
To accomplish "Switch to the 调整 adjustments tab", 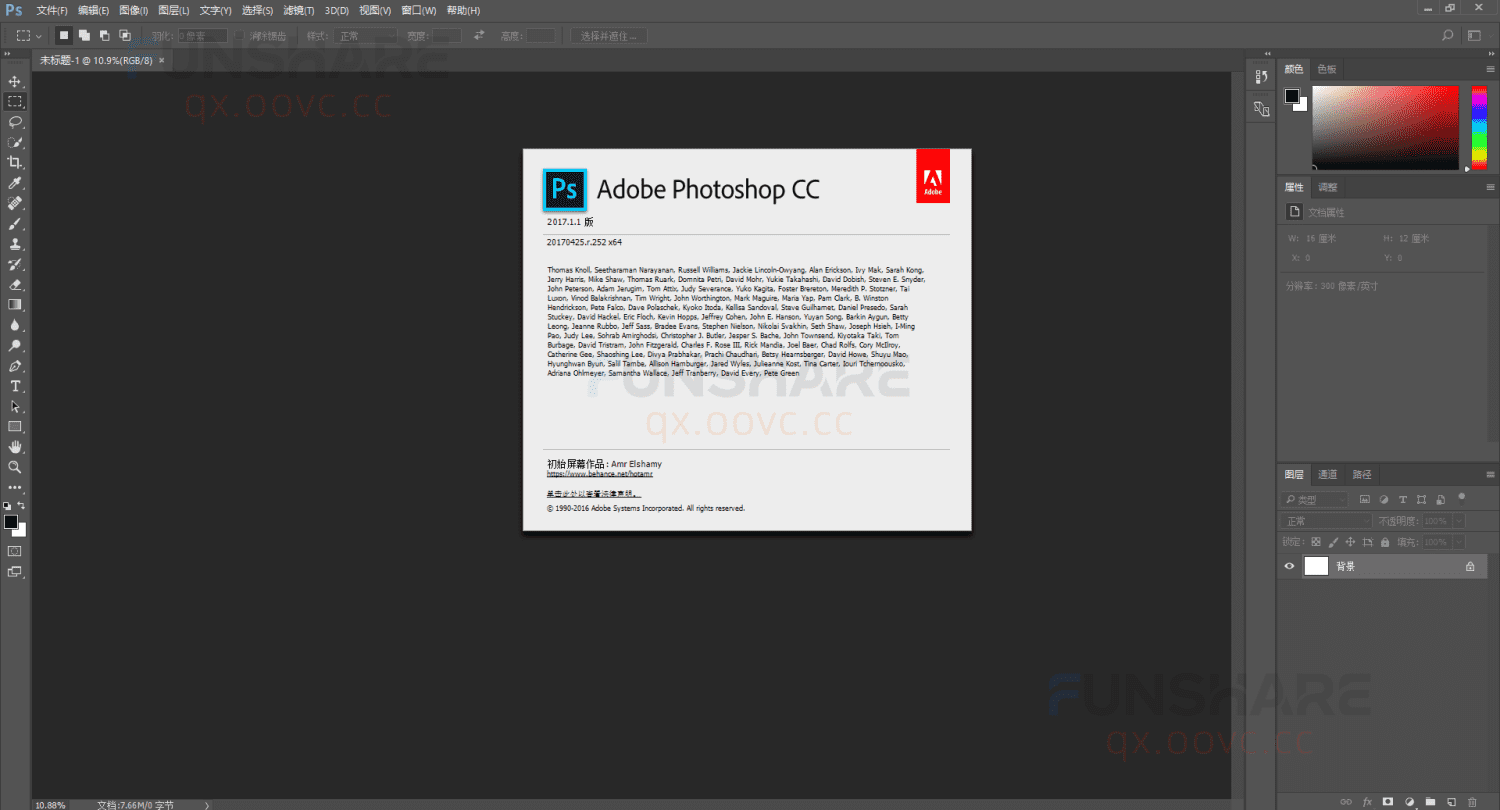I will point(1327,187).
